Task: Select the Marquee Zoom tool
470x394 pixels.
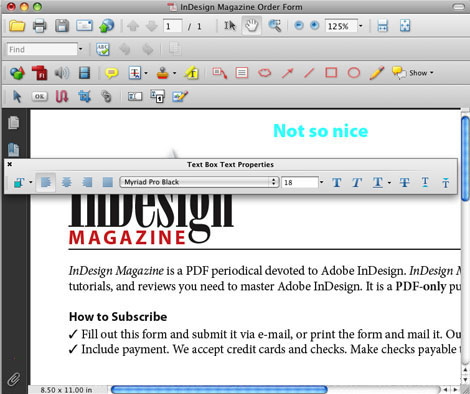Action: 275,26
